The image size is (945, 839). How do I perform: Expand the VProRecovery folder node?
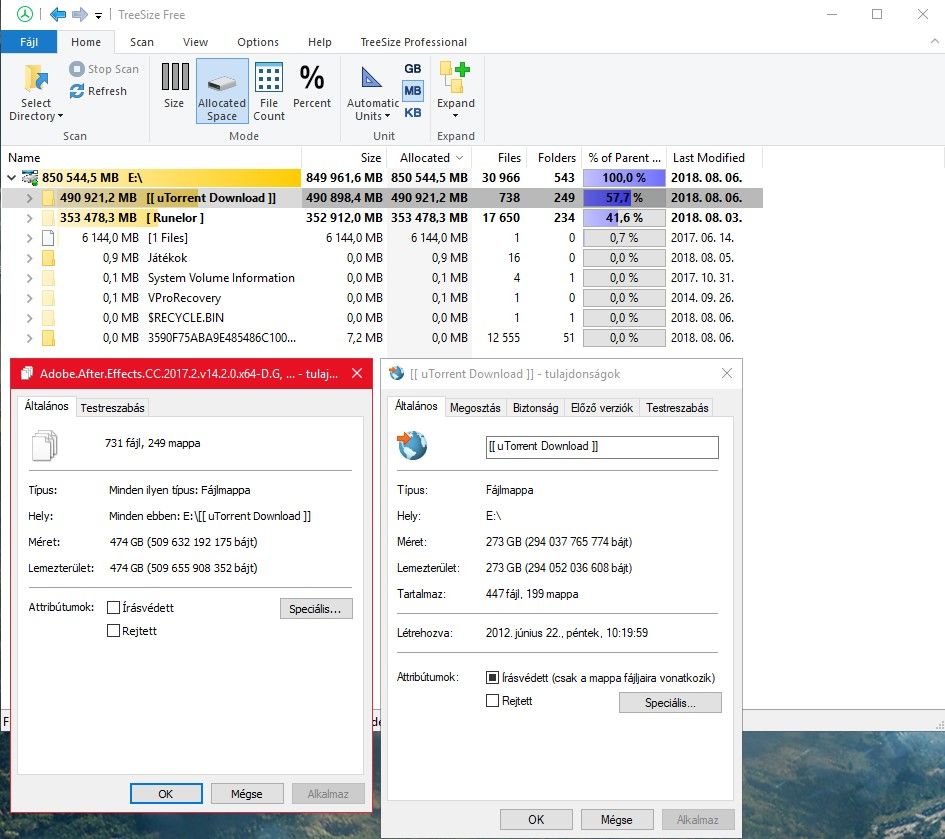coord(29,298)
